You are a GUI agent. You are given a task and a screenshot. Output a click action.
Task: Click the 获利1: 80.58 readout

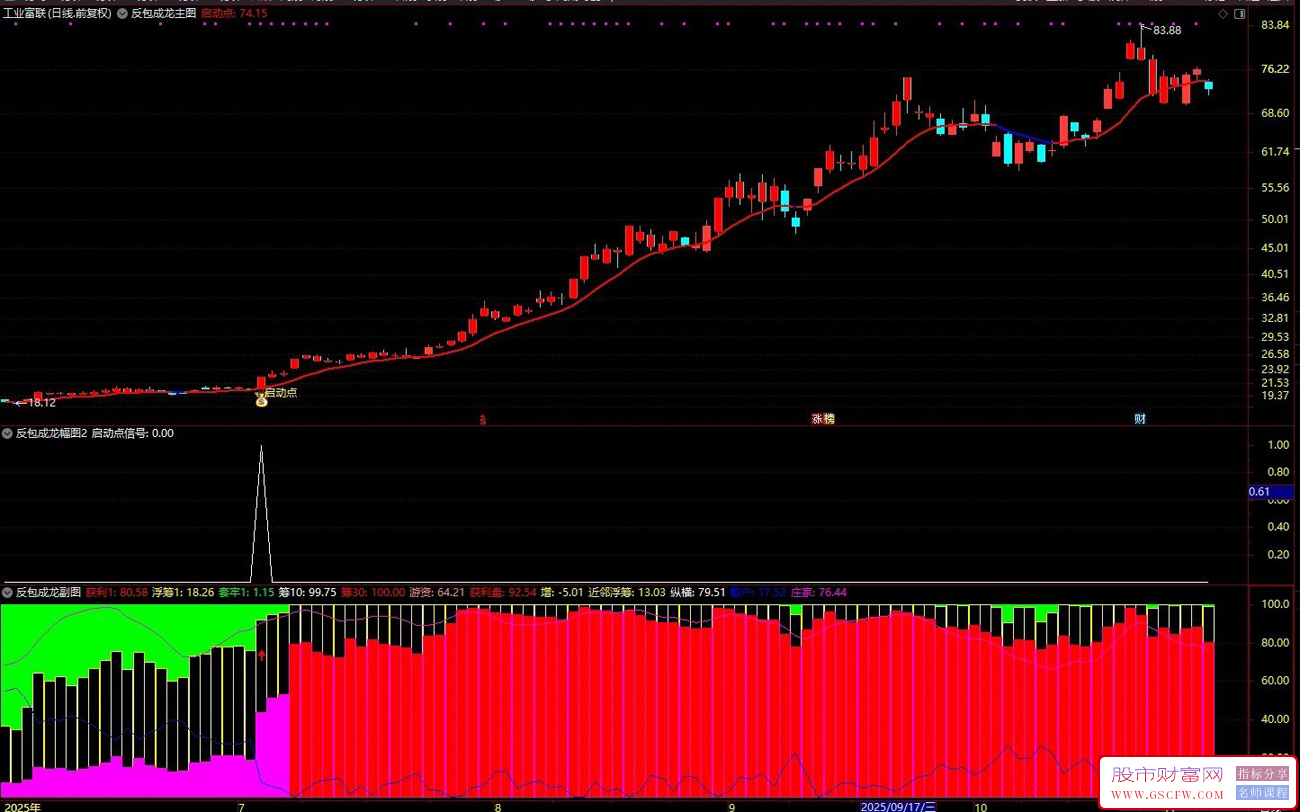[116, 593]
